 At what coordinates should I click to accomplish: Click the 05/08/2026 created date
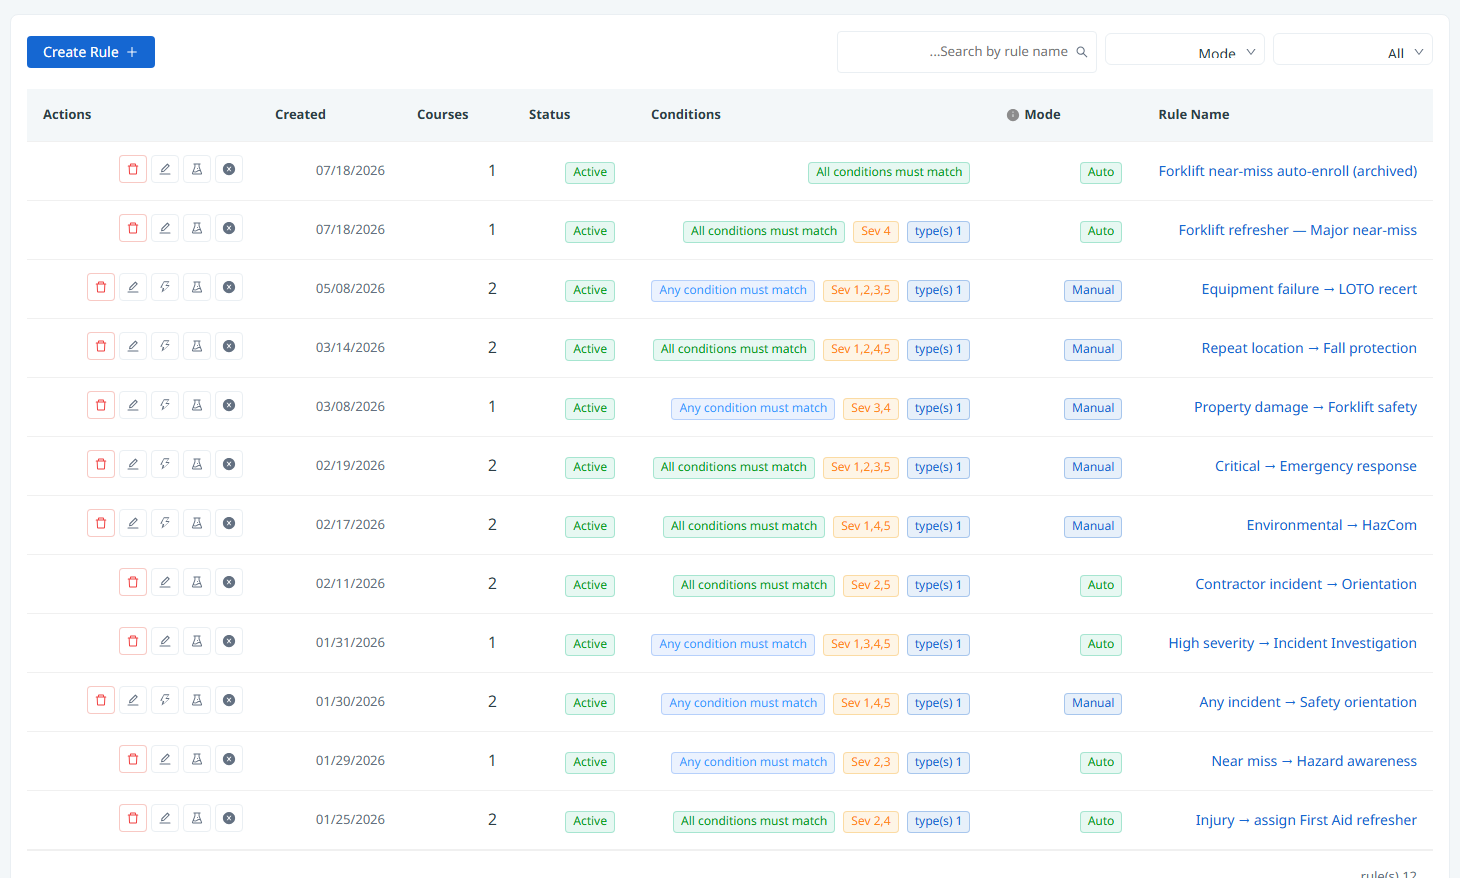tap(350, 289)
